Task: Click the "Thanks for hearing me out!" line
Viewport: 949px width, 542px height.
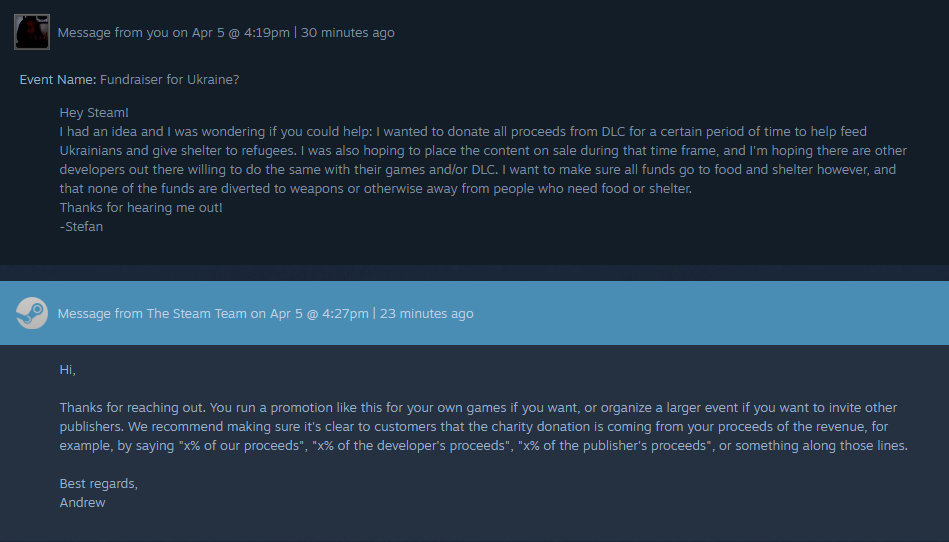Action: (141, 207)
